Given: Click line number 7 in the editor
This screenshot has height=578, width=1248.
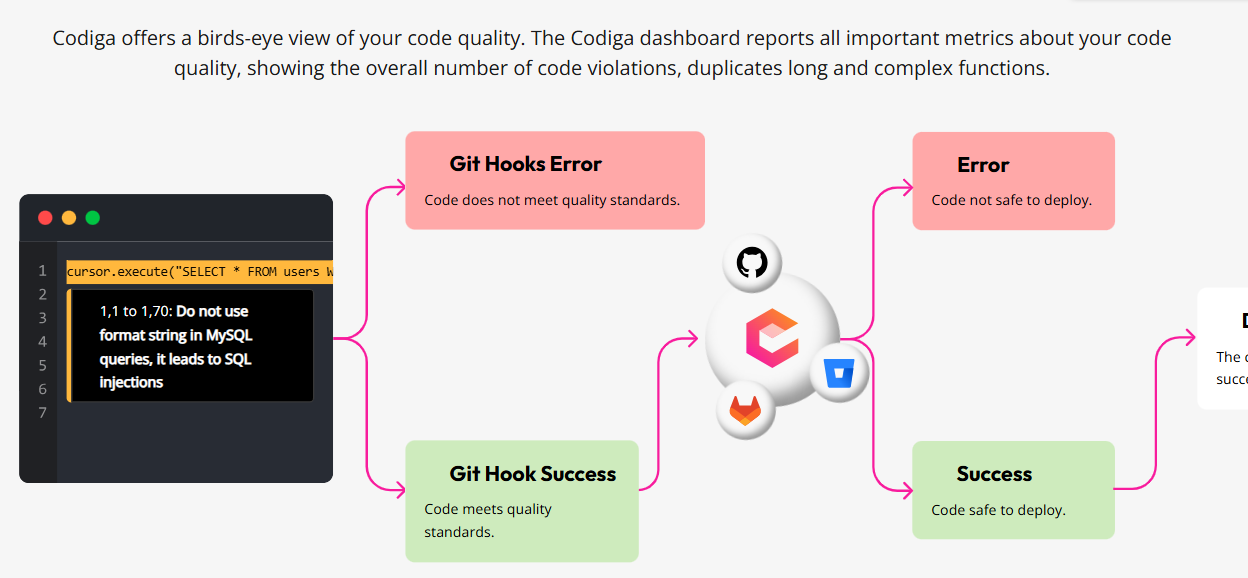Looking at the screenshot, I should coord(42,413).
